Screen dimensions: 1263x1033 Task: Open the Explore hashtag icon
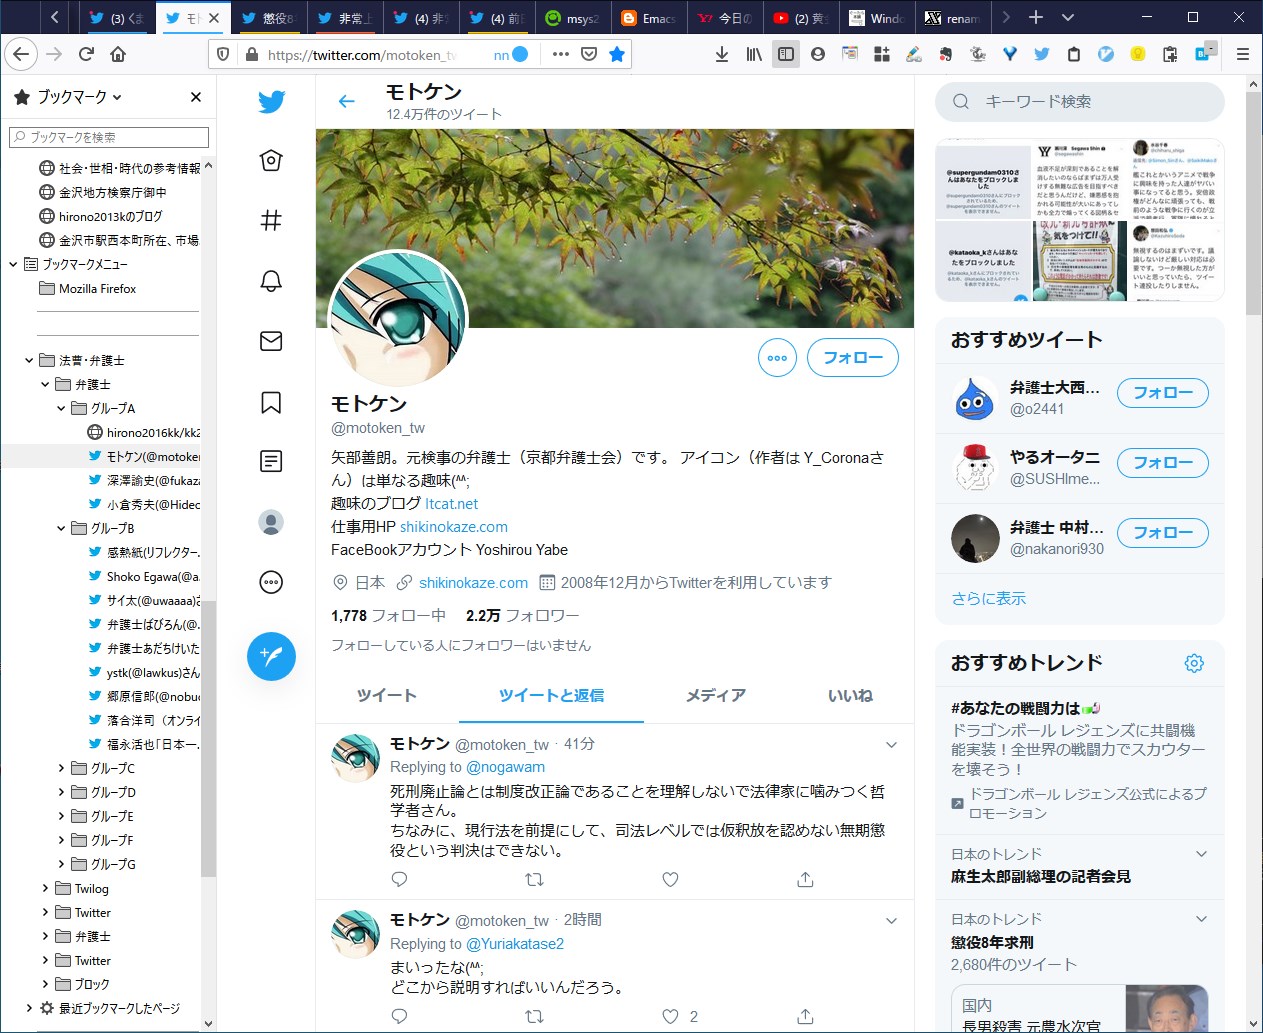(271, 221)
